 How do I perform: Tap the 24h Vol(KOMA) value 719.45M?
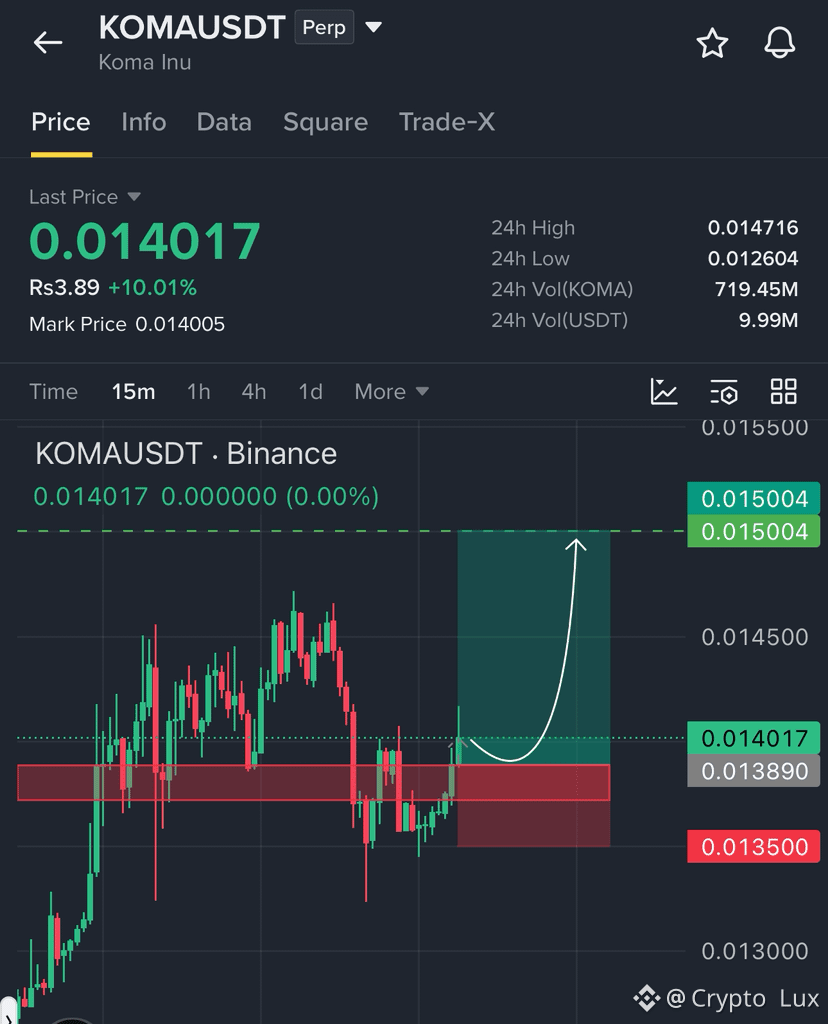point(756,289)
